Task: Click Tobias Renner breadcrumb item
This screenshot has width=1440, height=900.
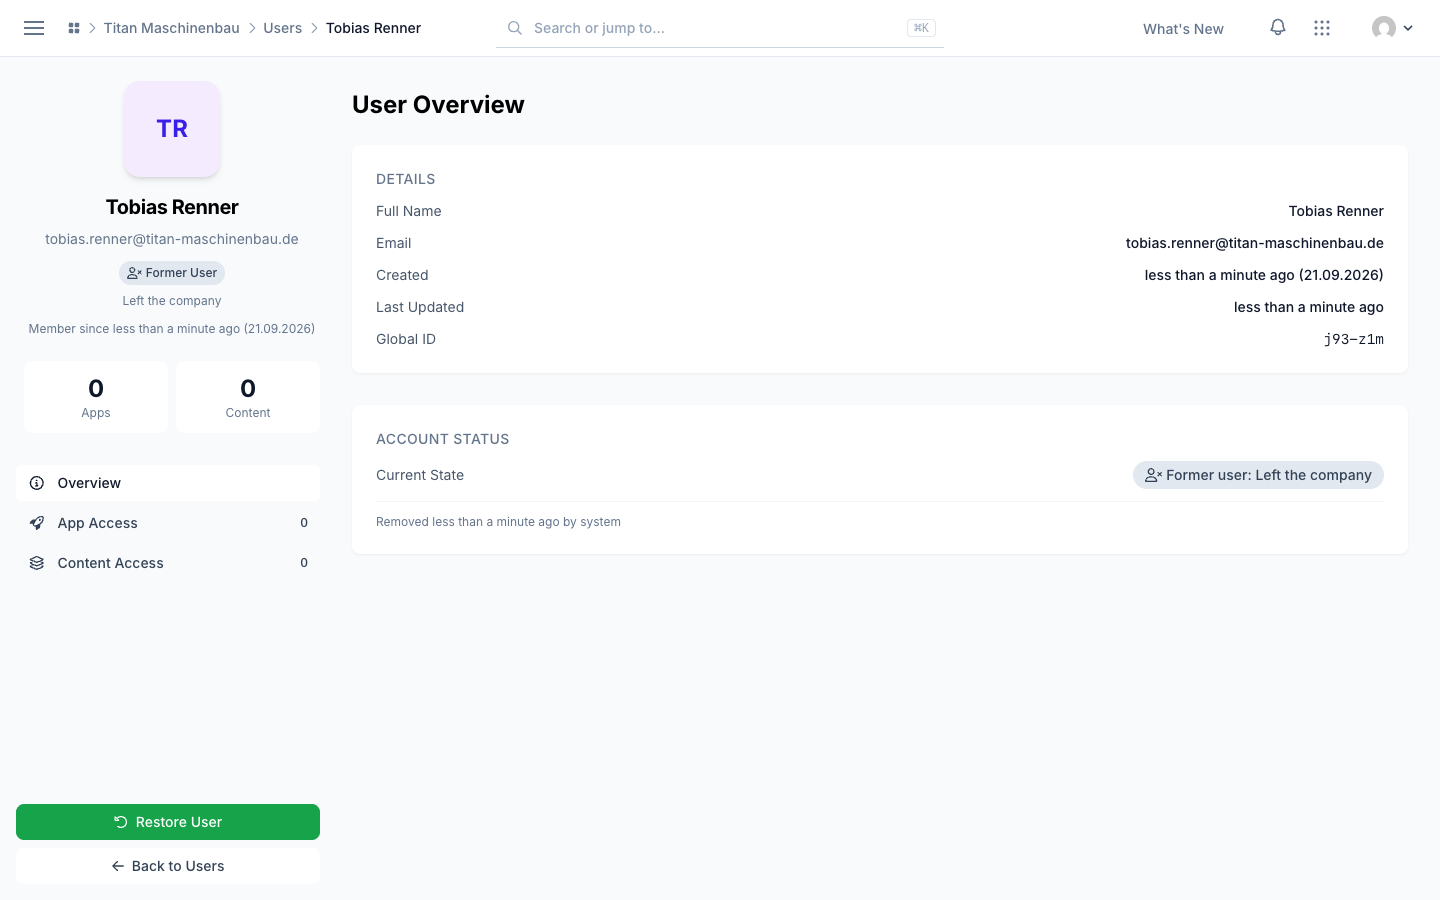Action: (x=373, y=28)
